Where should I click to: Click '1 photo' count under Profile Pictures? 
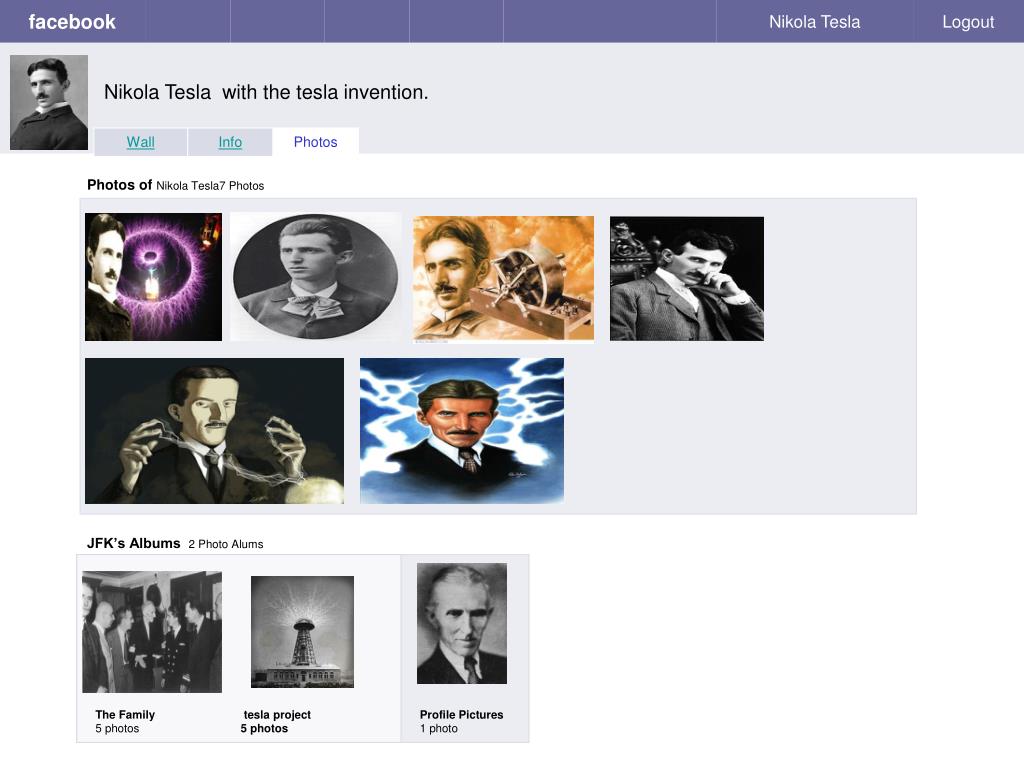pyautogui.click(x=439, y=728)
